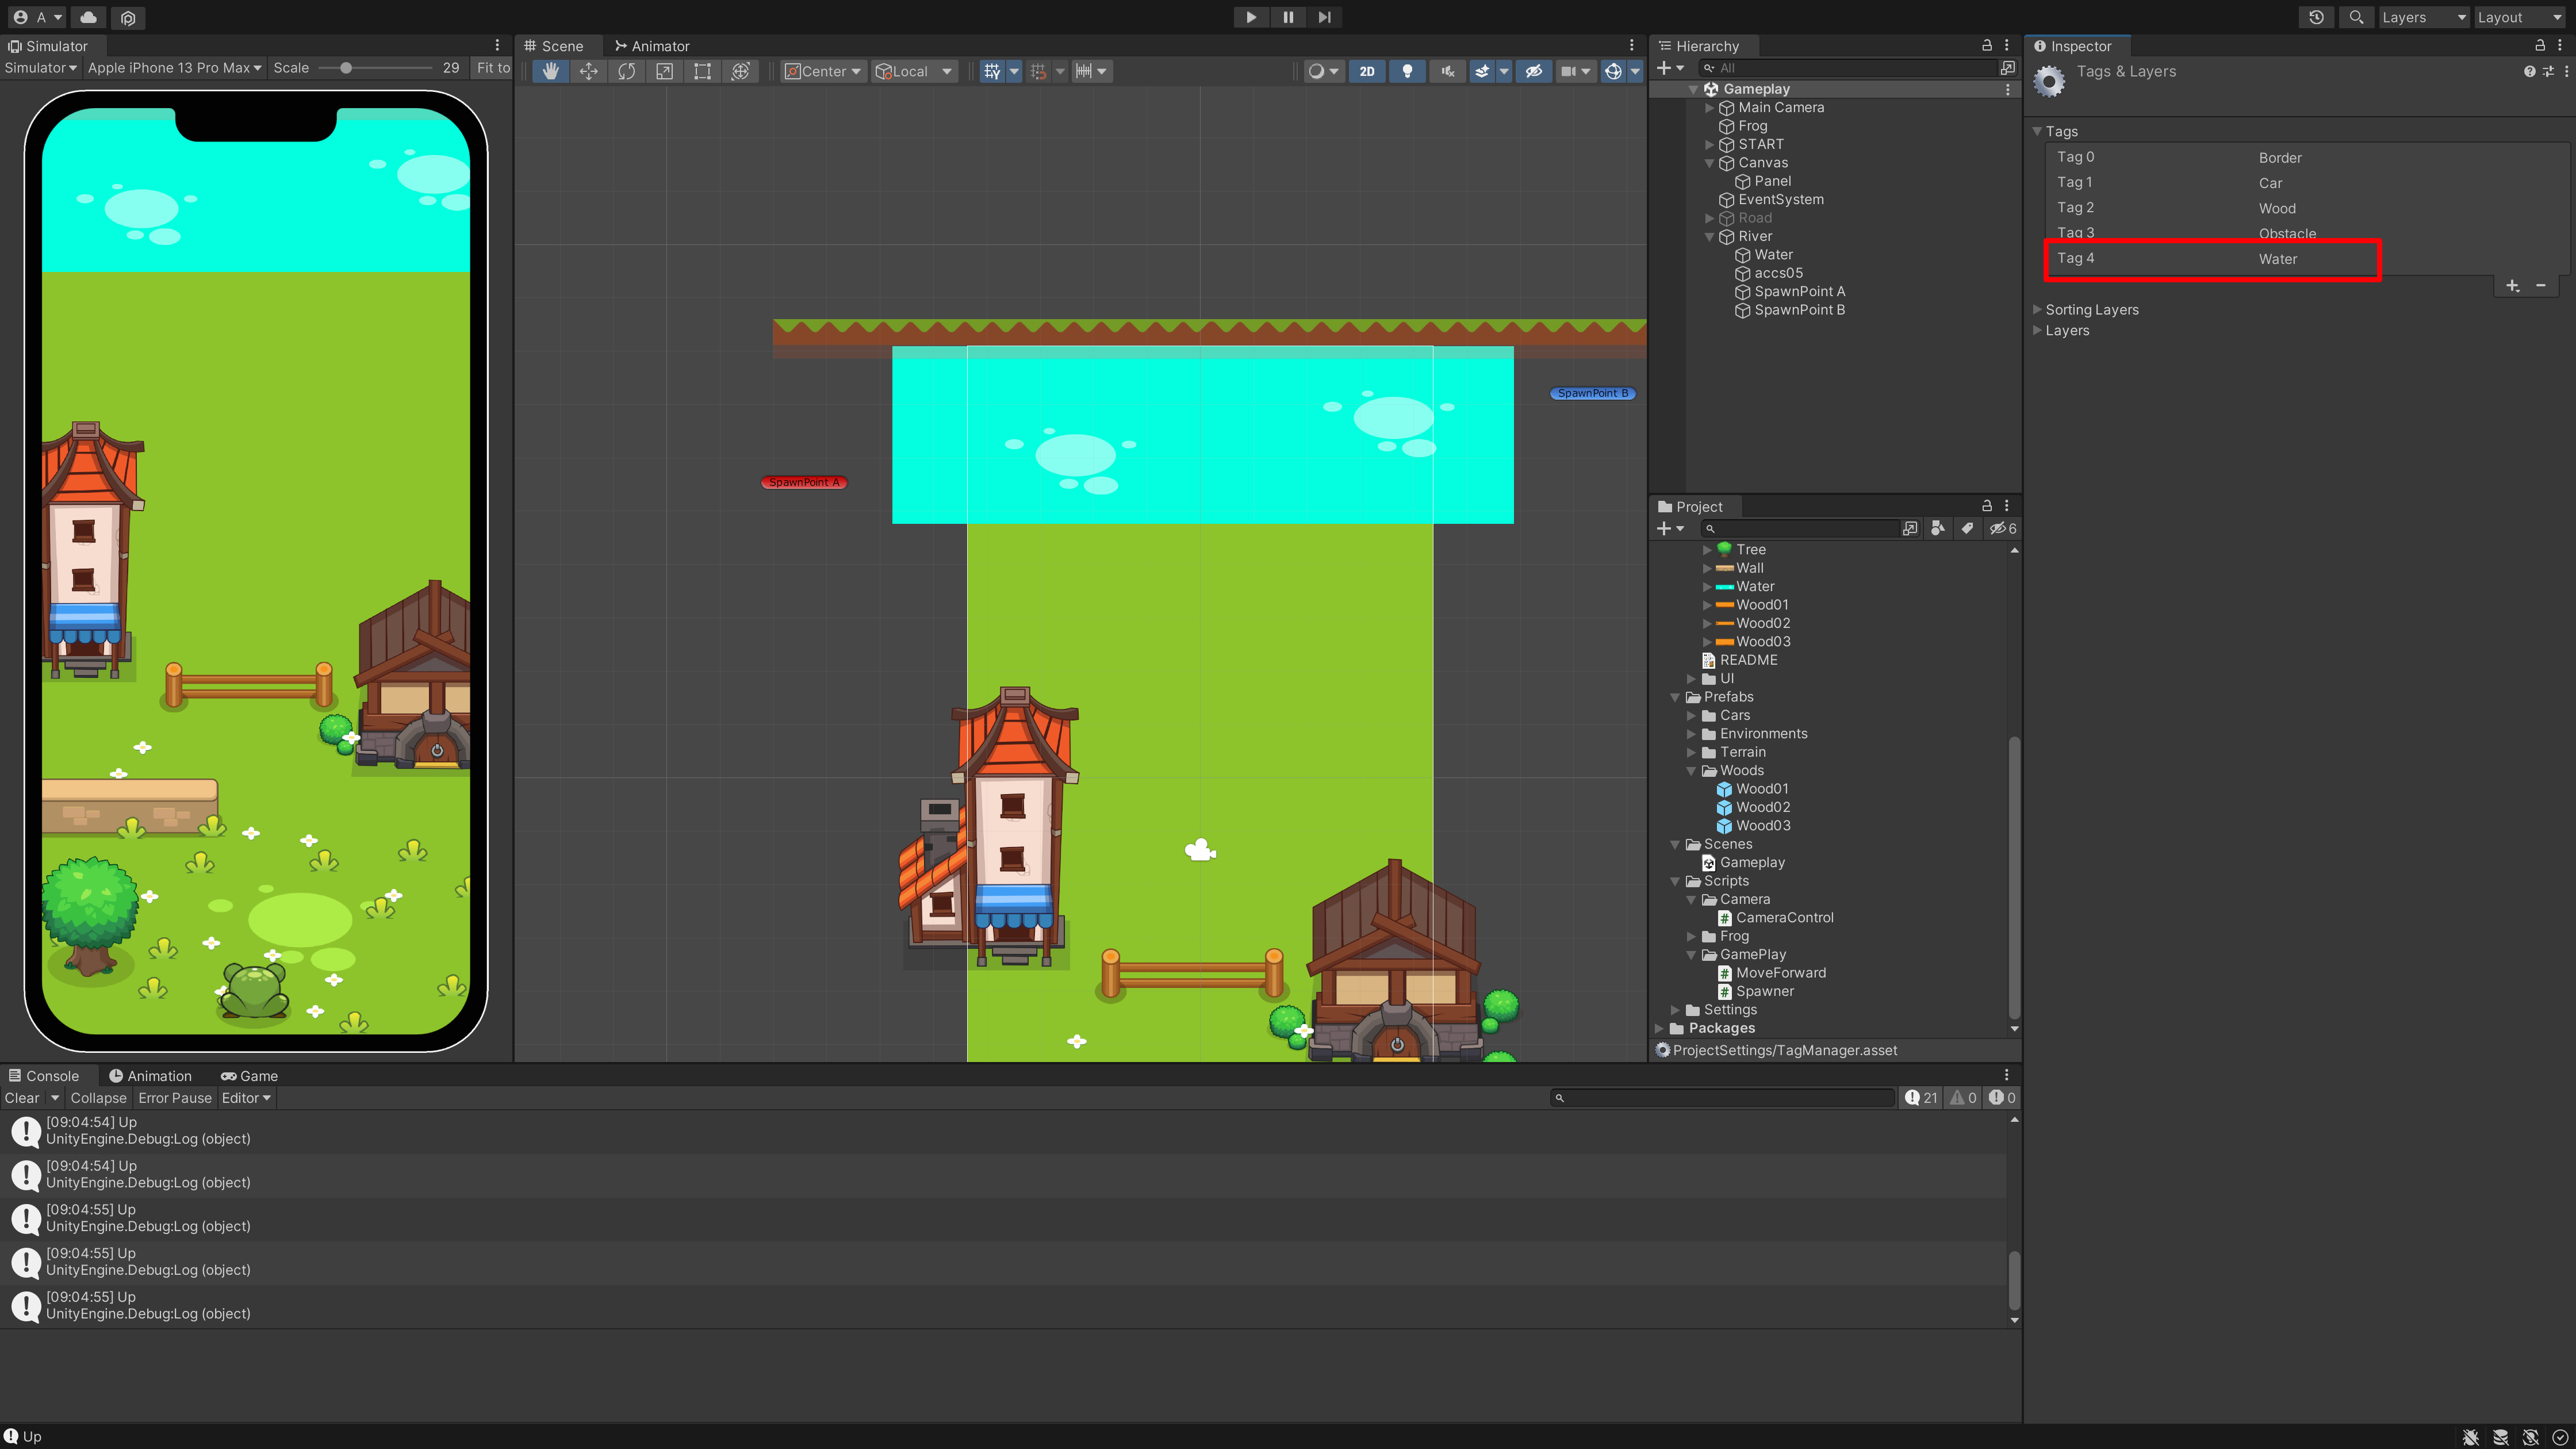This screenshot has height=1449, width=2576.
Task: Switch to the Scene tab
Action: (x=554, y=46)
